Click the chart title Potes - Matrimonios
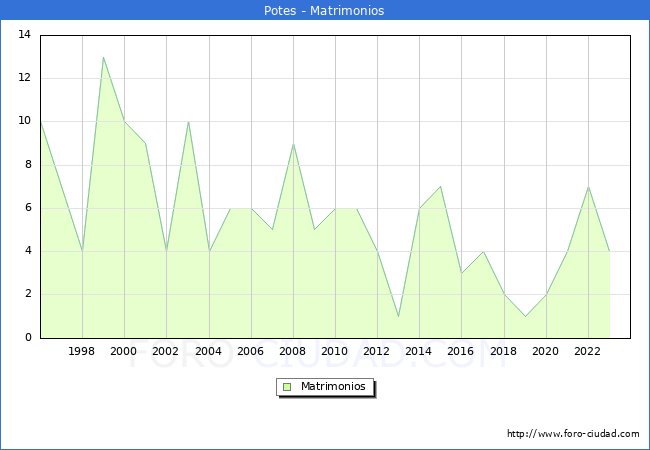The width and height of the screenshot is (650, 450). pyautogui.click(x=324, y=10)
